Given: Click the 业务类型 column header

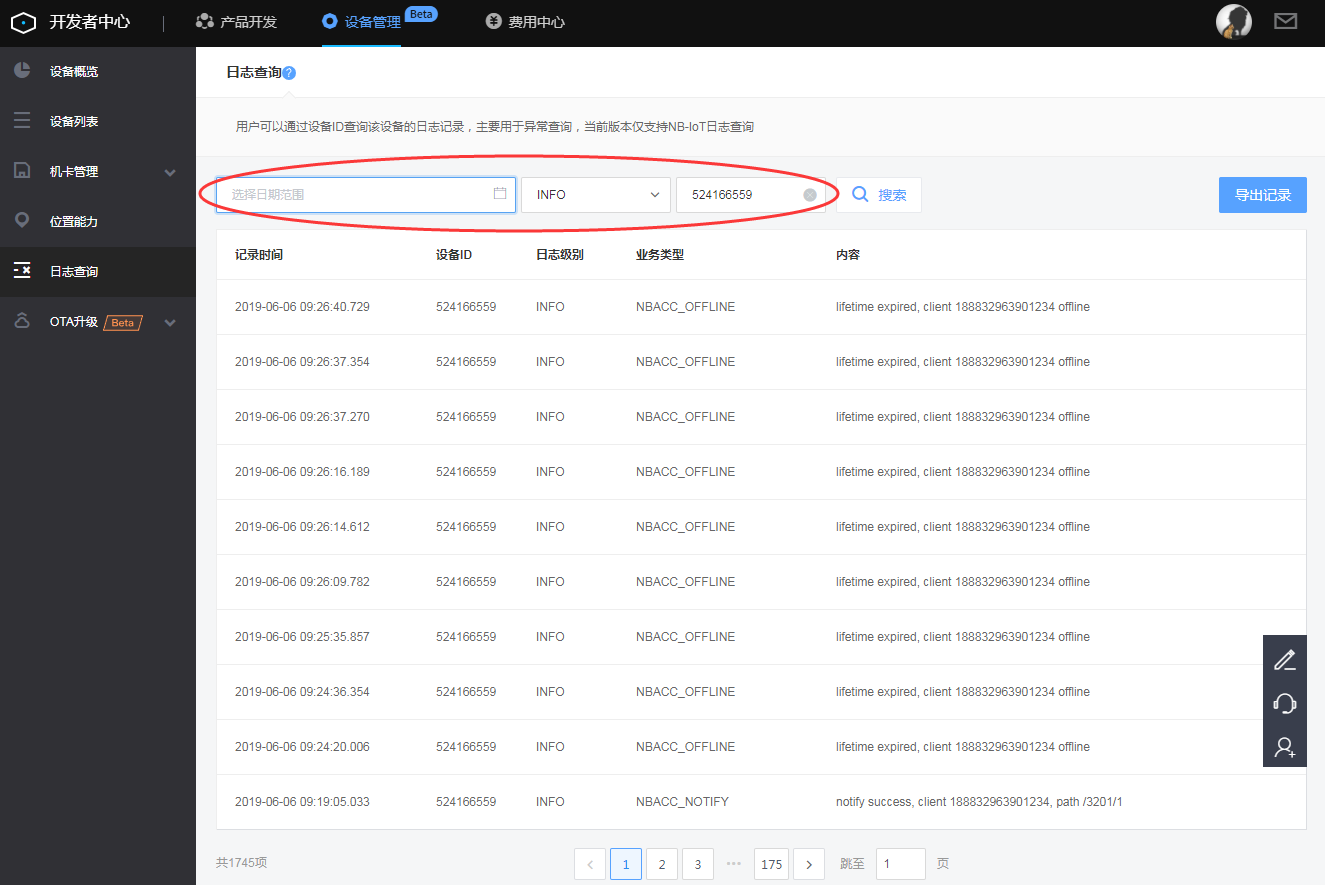Looking at the screenshot, I should click(660, 255).
